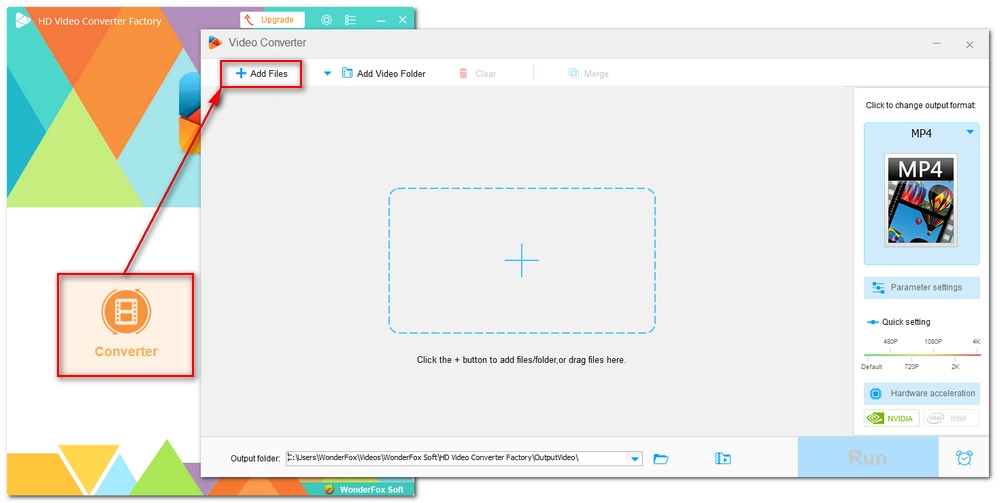Click the large plus in the drop area
Image resolution: width=1000 pixels, height=503 pixels.
(521, 261)
